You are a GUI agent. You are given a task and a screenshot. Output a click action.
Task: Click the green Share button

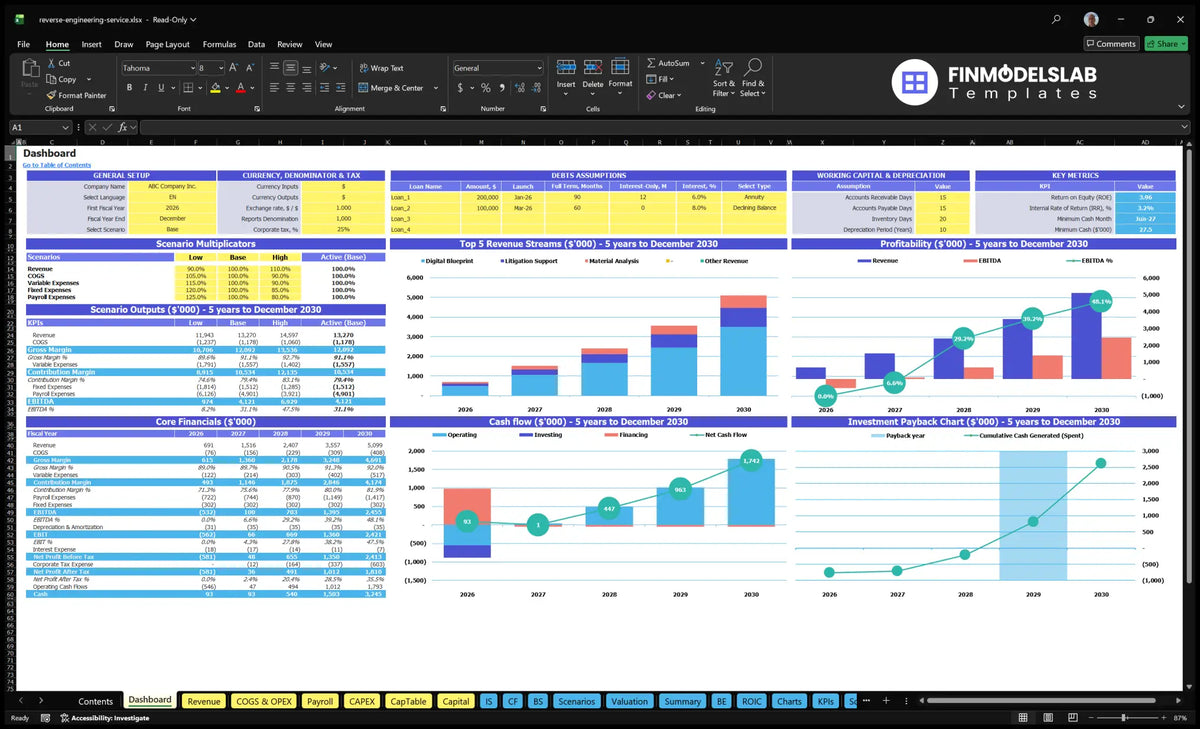(1165, 44)
